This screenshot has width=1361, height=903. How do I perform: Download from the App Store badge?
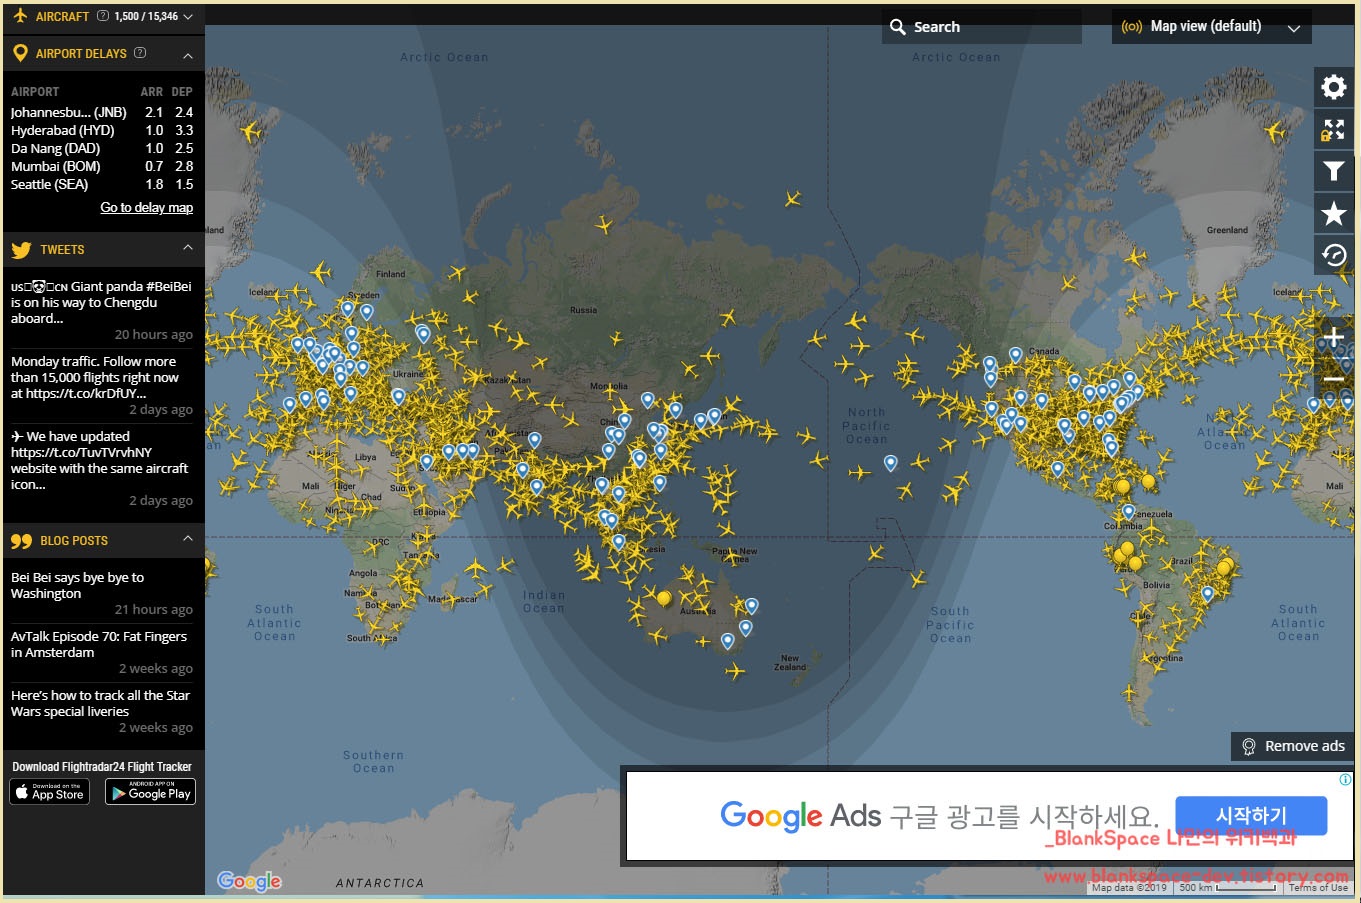click(x=49, y=792)
